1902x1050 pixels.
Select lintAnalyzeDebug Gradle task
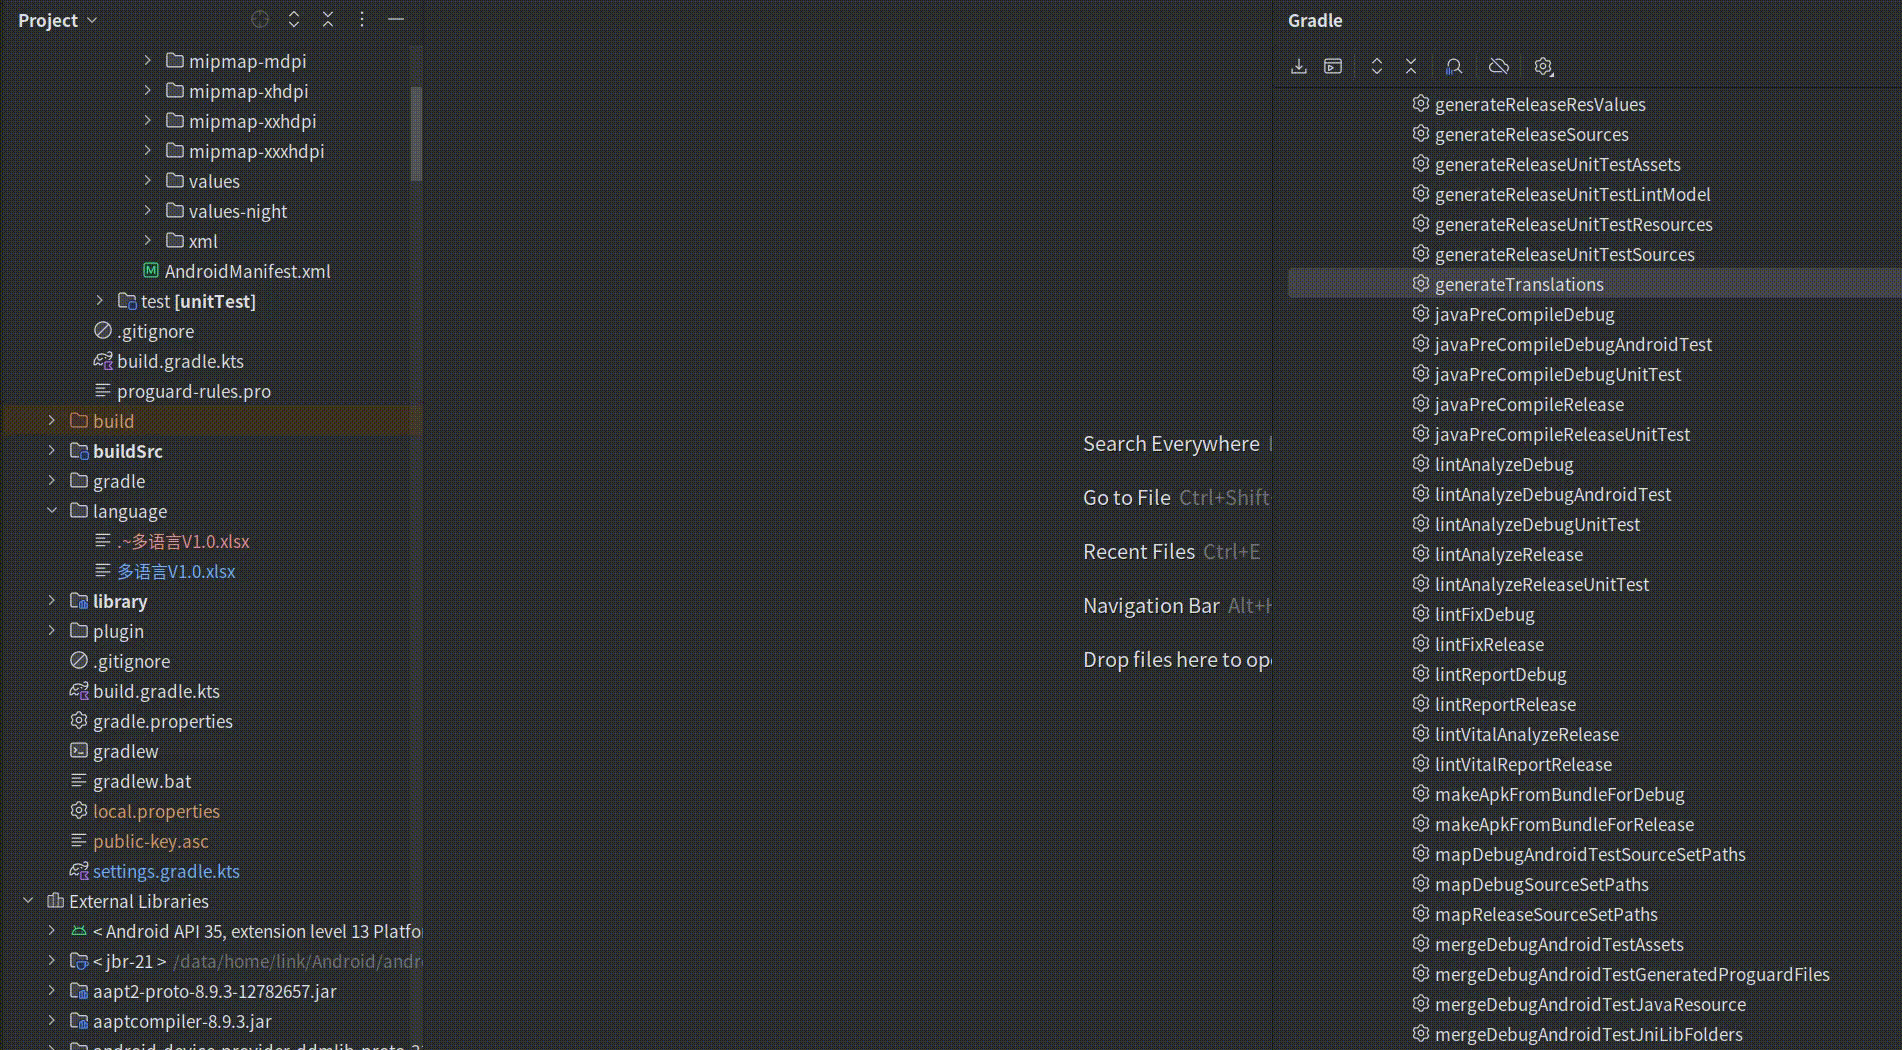click(1504, 464)
